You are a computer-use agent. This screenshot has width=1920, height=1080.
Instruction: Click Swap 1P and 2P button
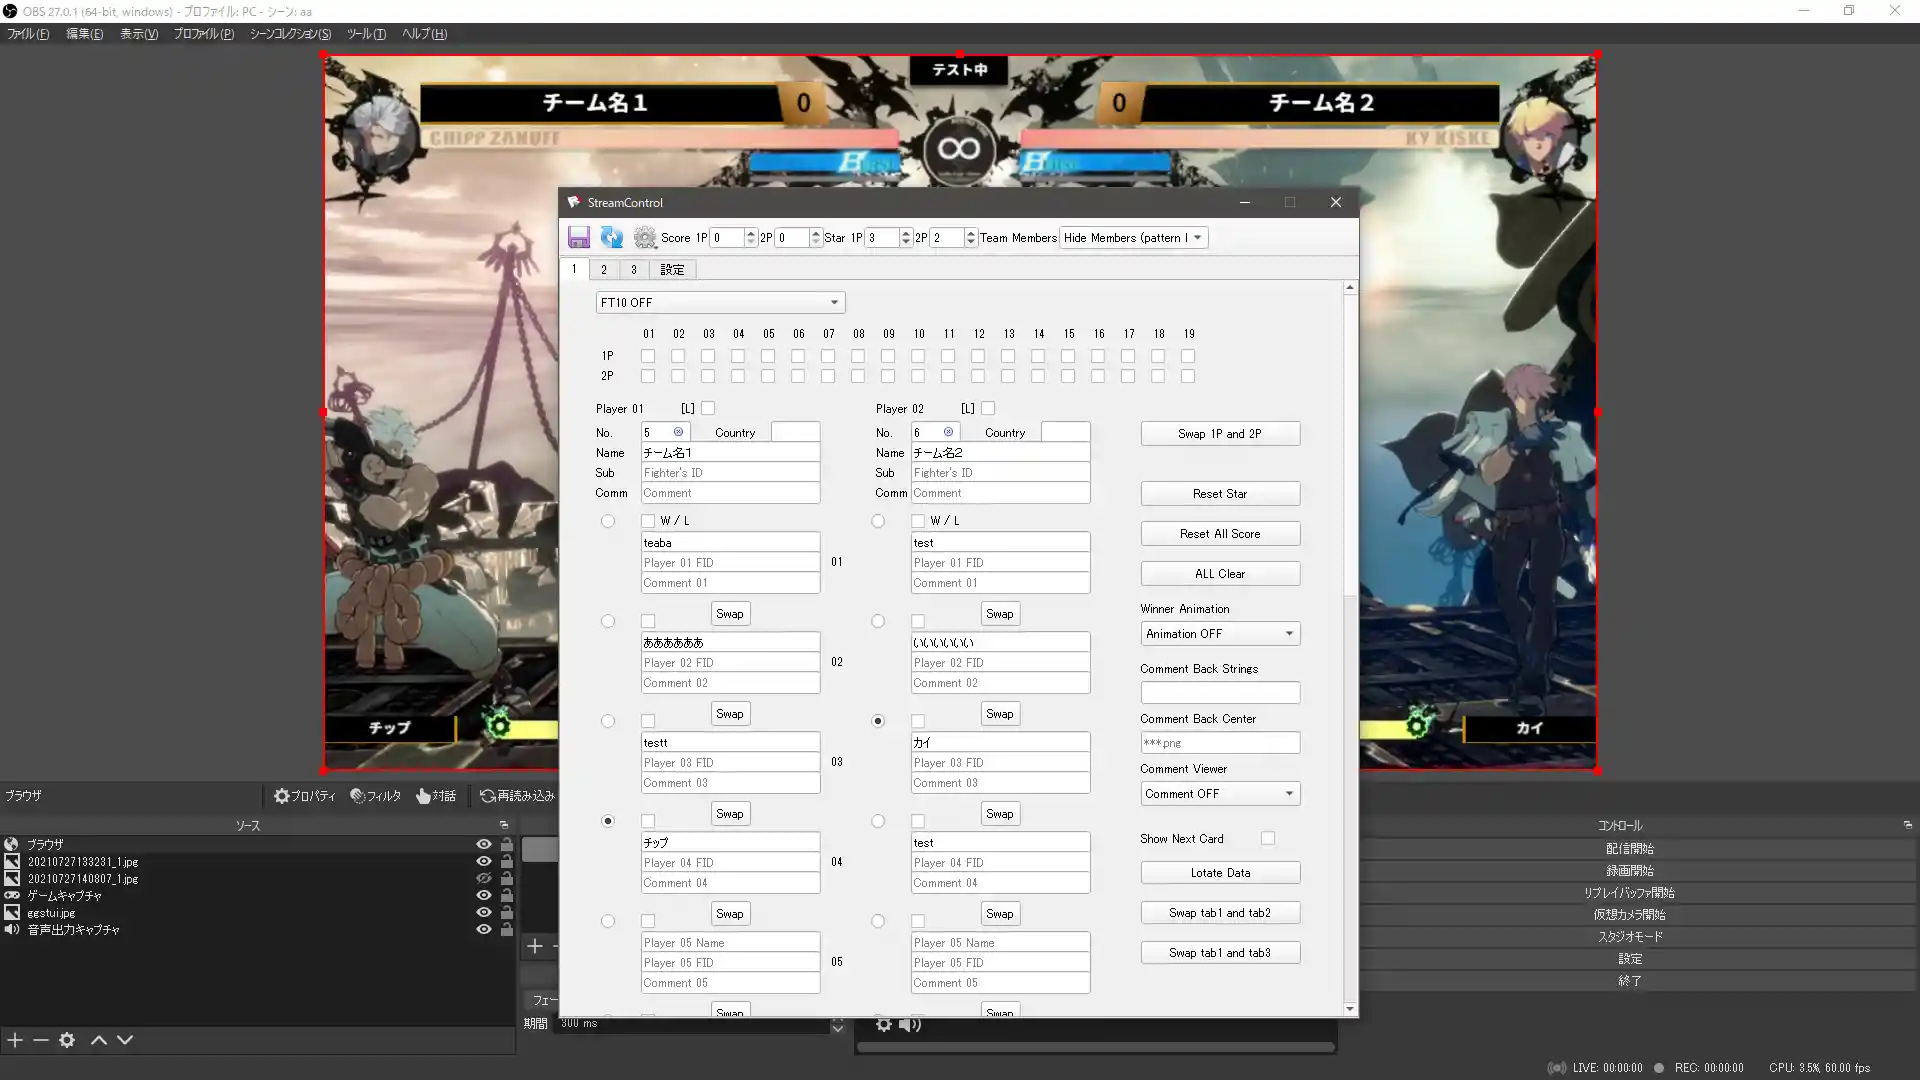pos(1220,434)
